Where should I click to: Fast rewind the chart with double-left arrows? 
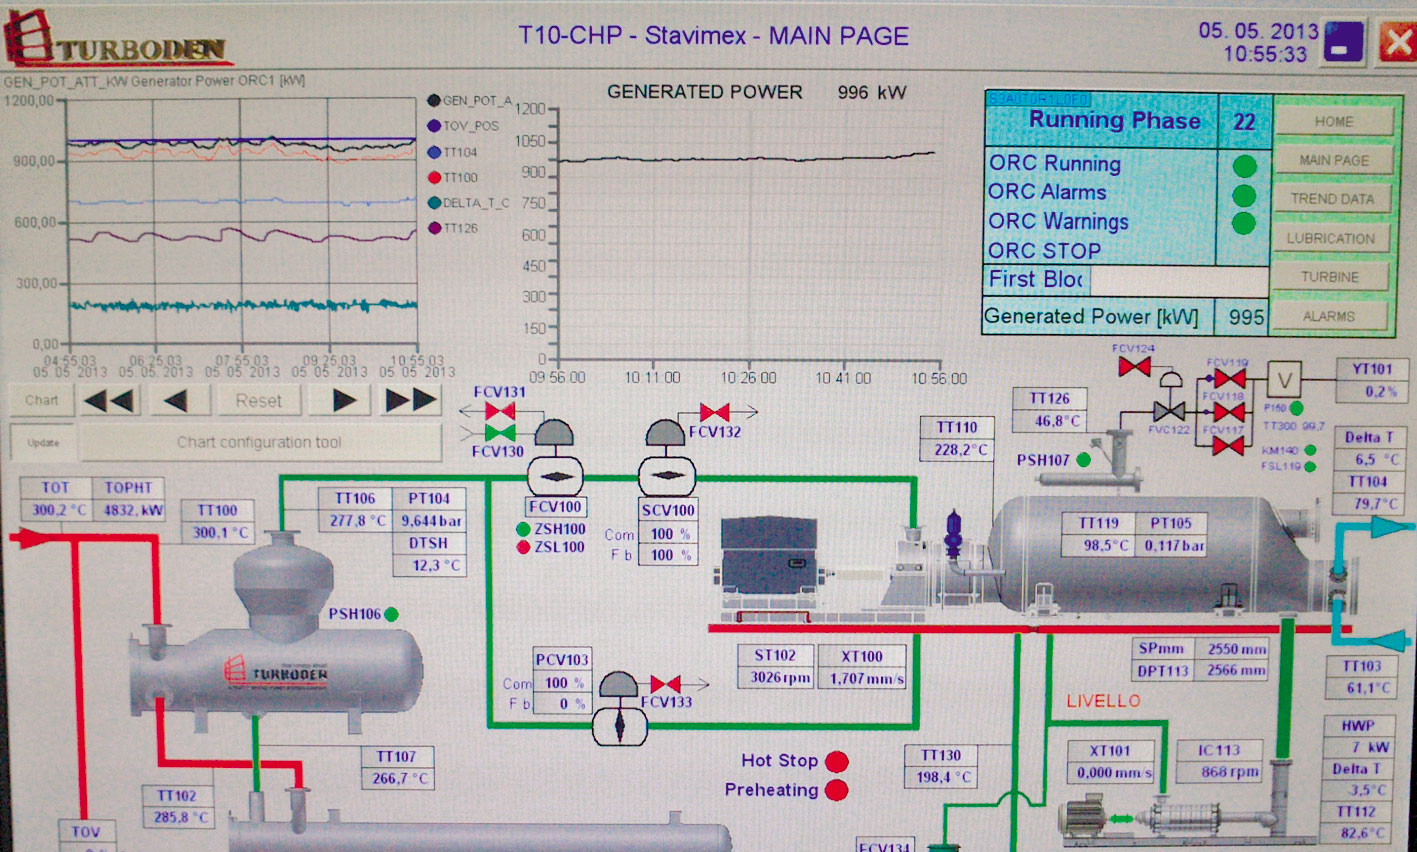point(109,401)
